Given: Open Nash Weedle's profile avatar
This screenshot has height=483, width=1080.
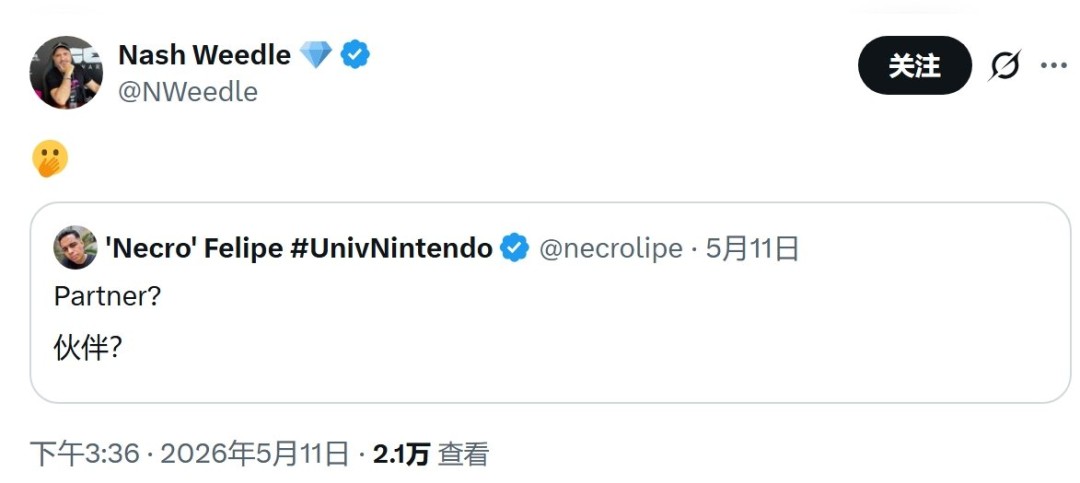Looking at the screenshot, I should pyautogui.click(x=66, y=72).
